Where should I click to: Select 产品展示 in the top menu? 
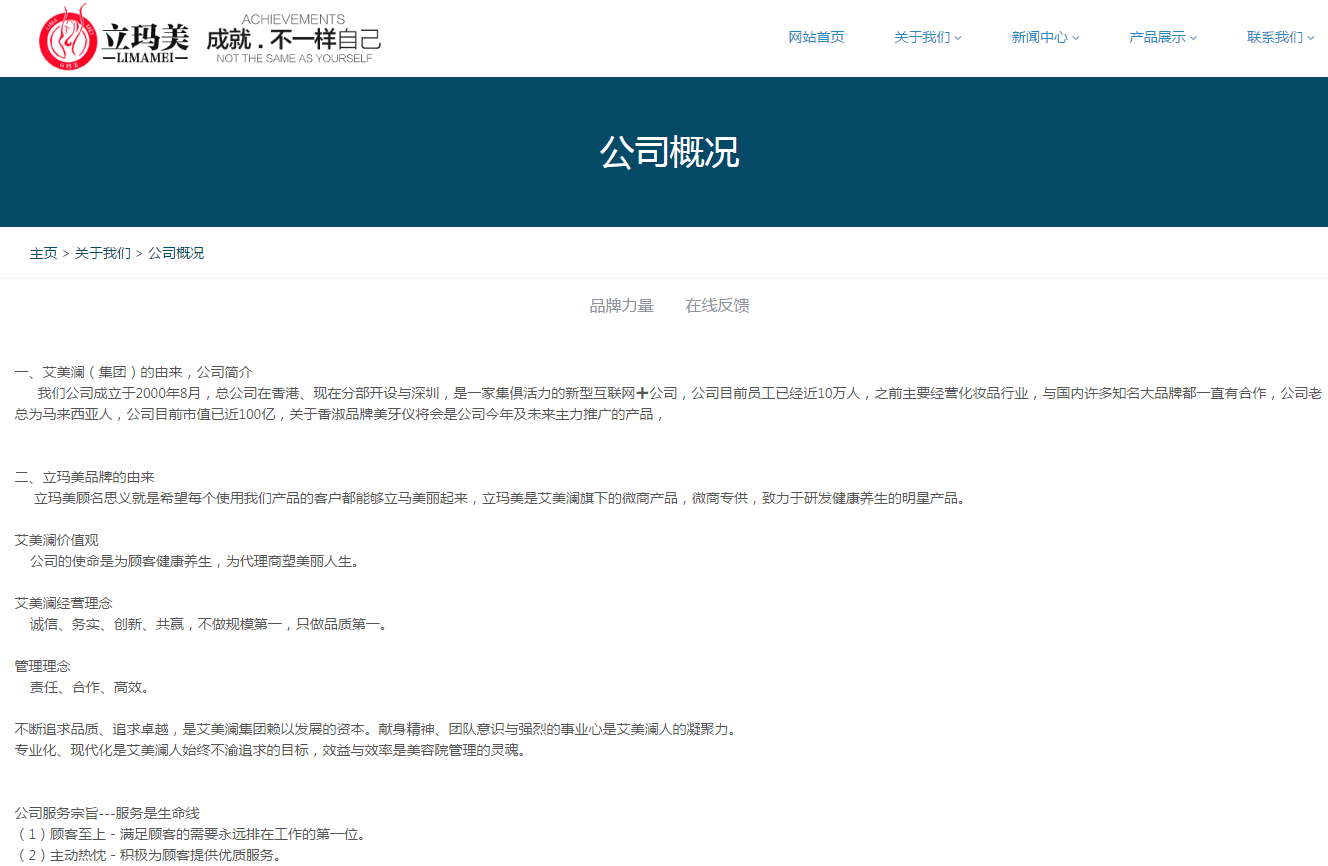point(1157,37)
